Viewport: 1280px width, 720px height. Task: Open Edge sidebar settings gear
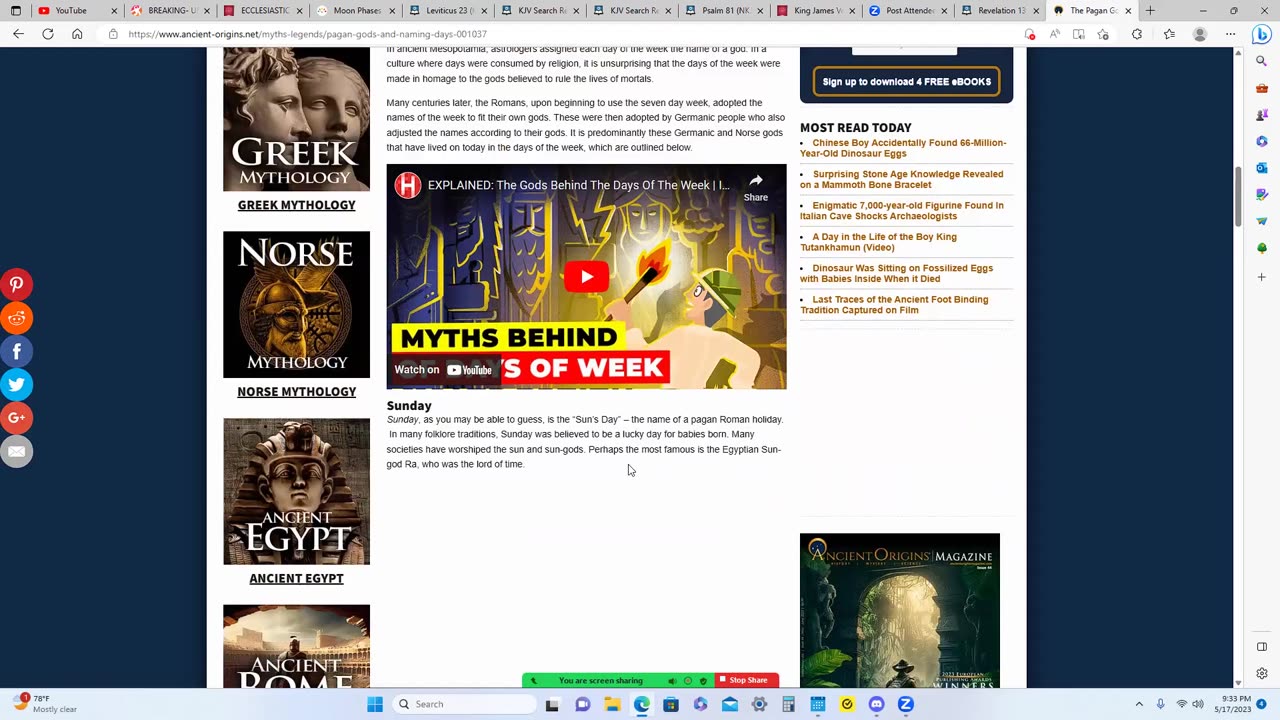pyautogui.click(x=1262, y=673)
